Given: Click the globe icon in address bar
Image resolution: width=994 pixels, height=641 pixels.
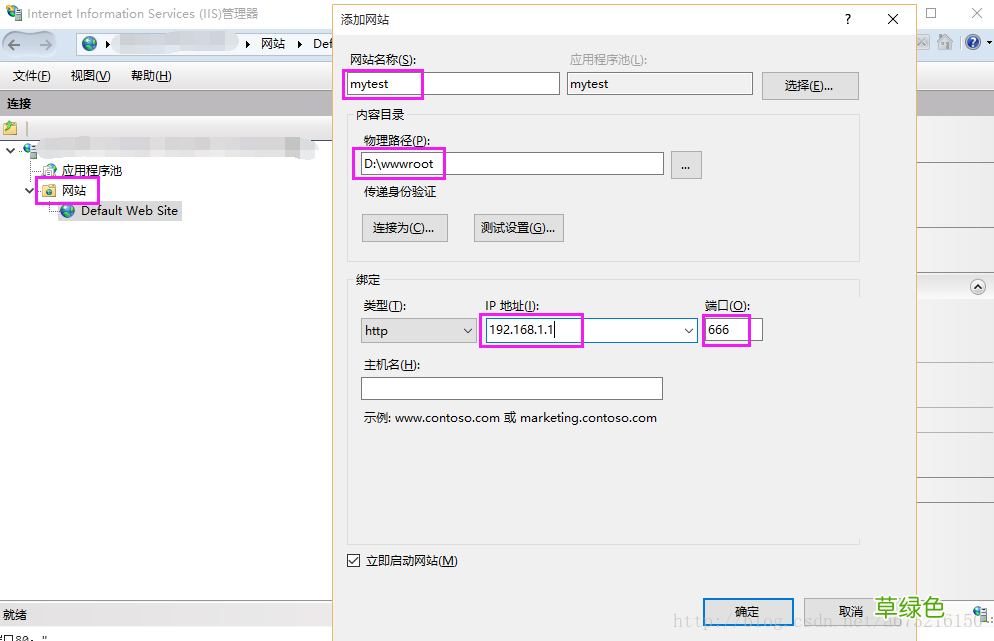Looking at the screenshot, I should point(90,44).
